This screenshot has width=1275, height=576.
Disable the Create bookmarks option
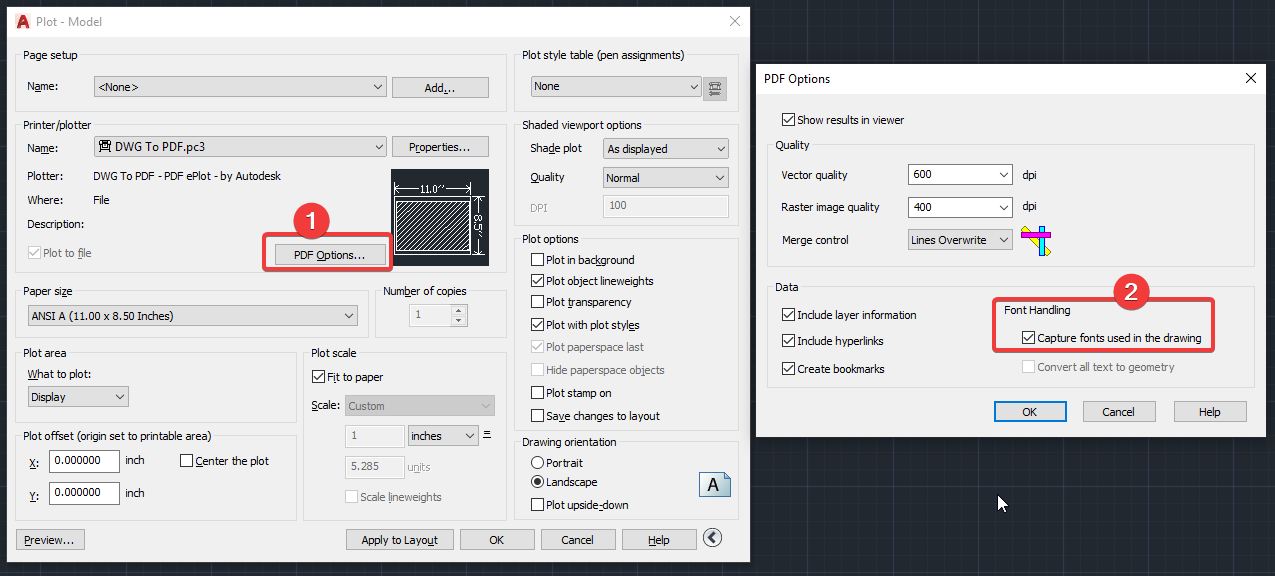(x=789, y=368)
